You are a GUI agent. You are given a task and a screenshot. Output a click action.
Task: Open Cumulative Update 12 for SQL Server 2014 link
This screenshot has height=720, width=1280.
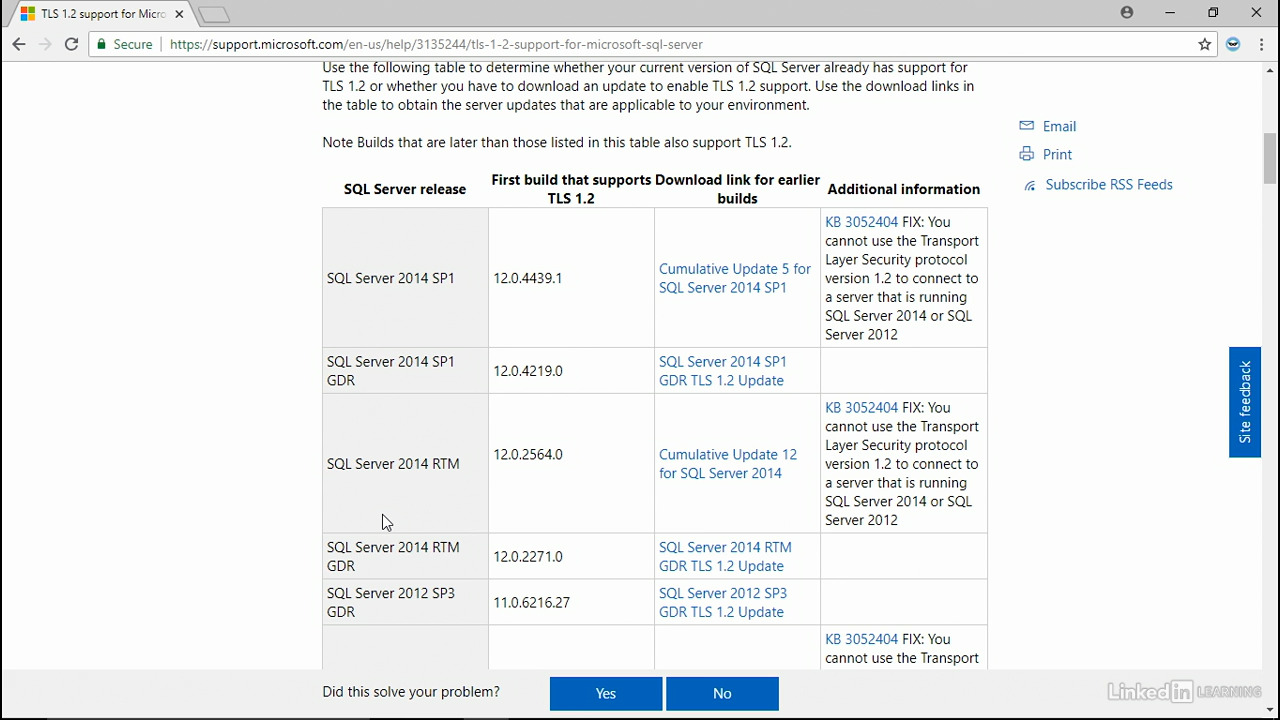tap(728, 464)
